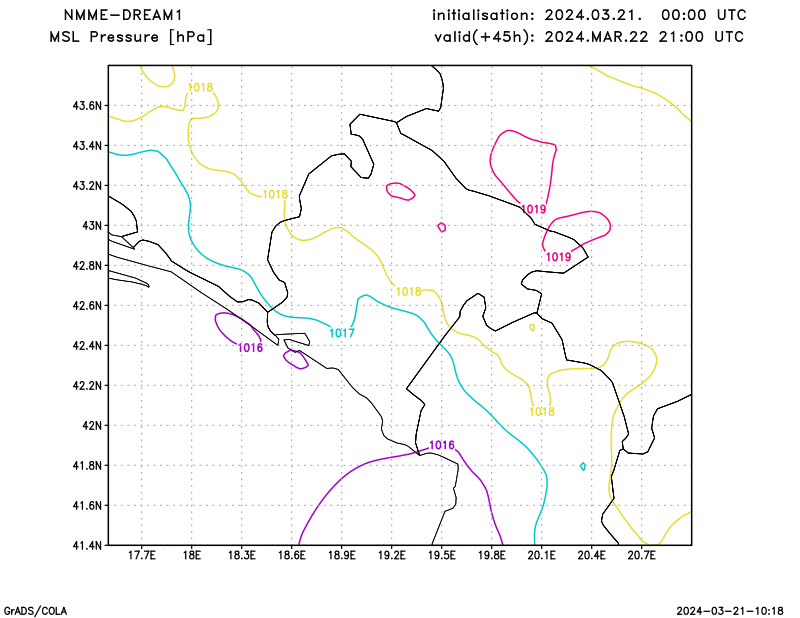Click the 20.1E longitude label
This screenshot has width=800, height=618.
[542, 555]
